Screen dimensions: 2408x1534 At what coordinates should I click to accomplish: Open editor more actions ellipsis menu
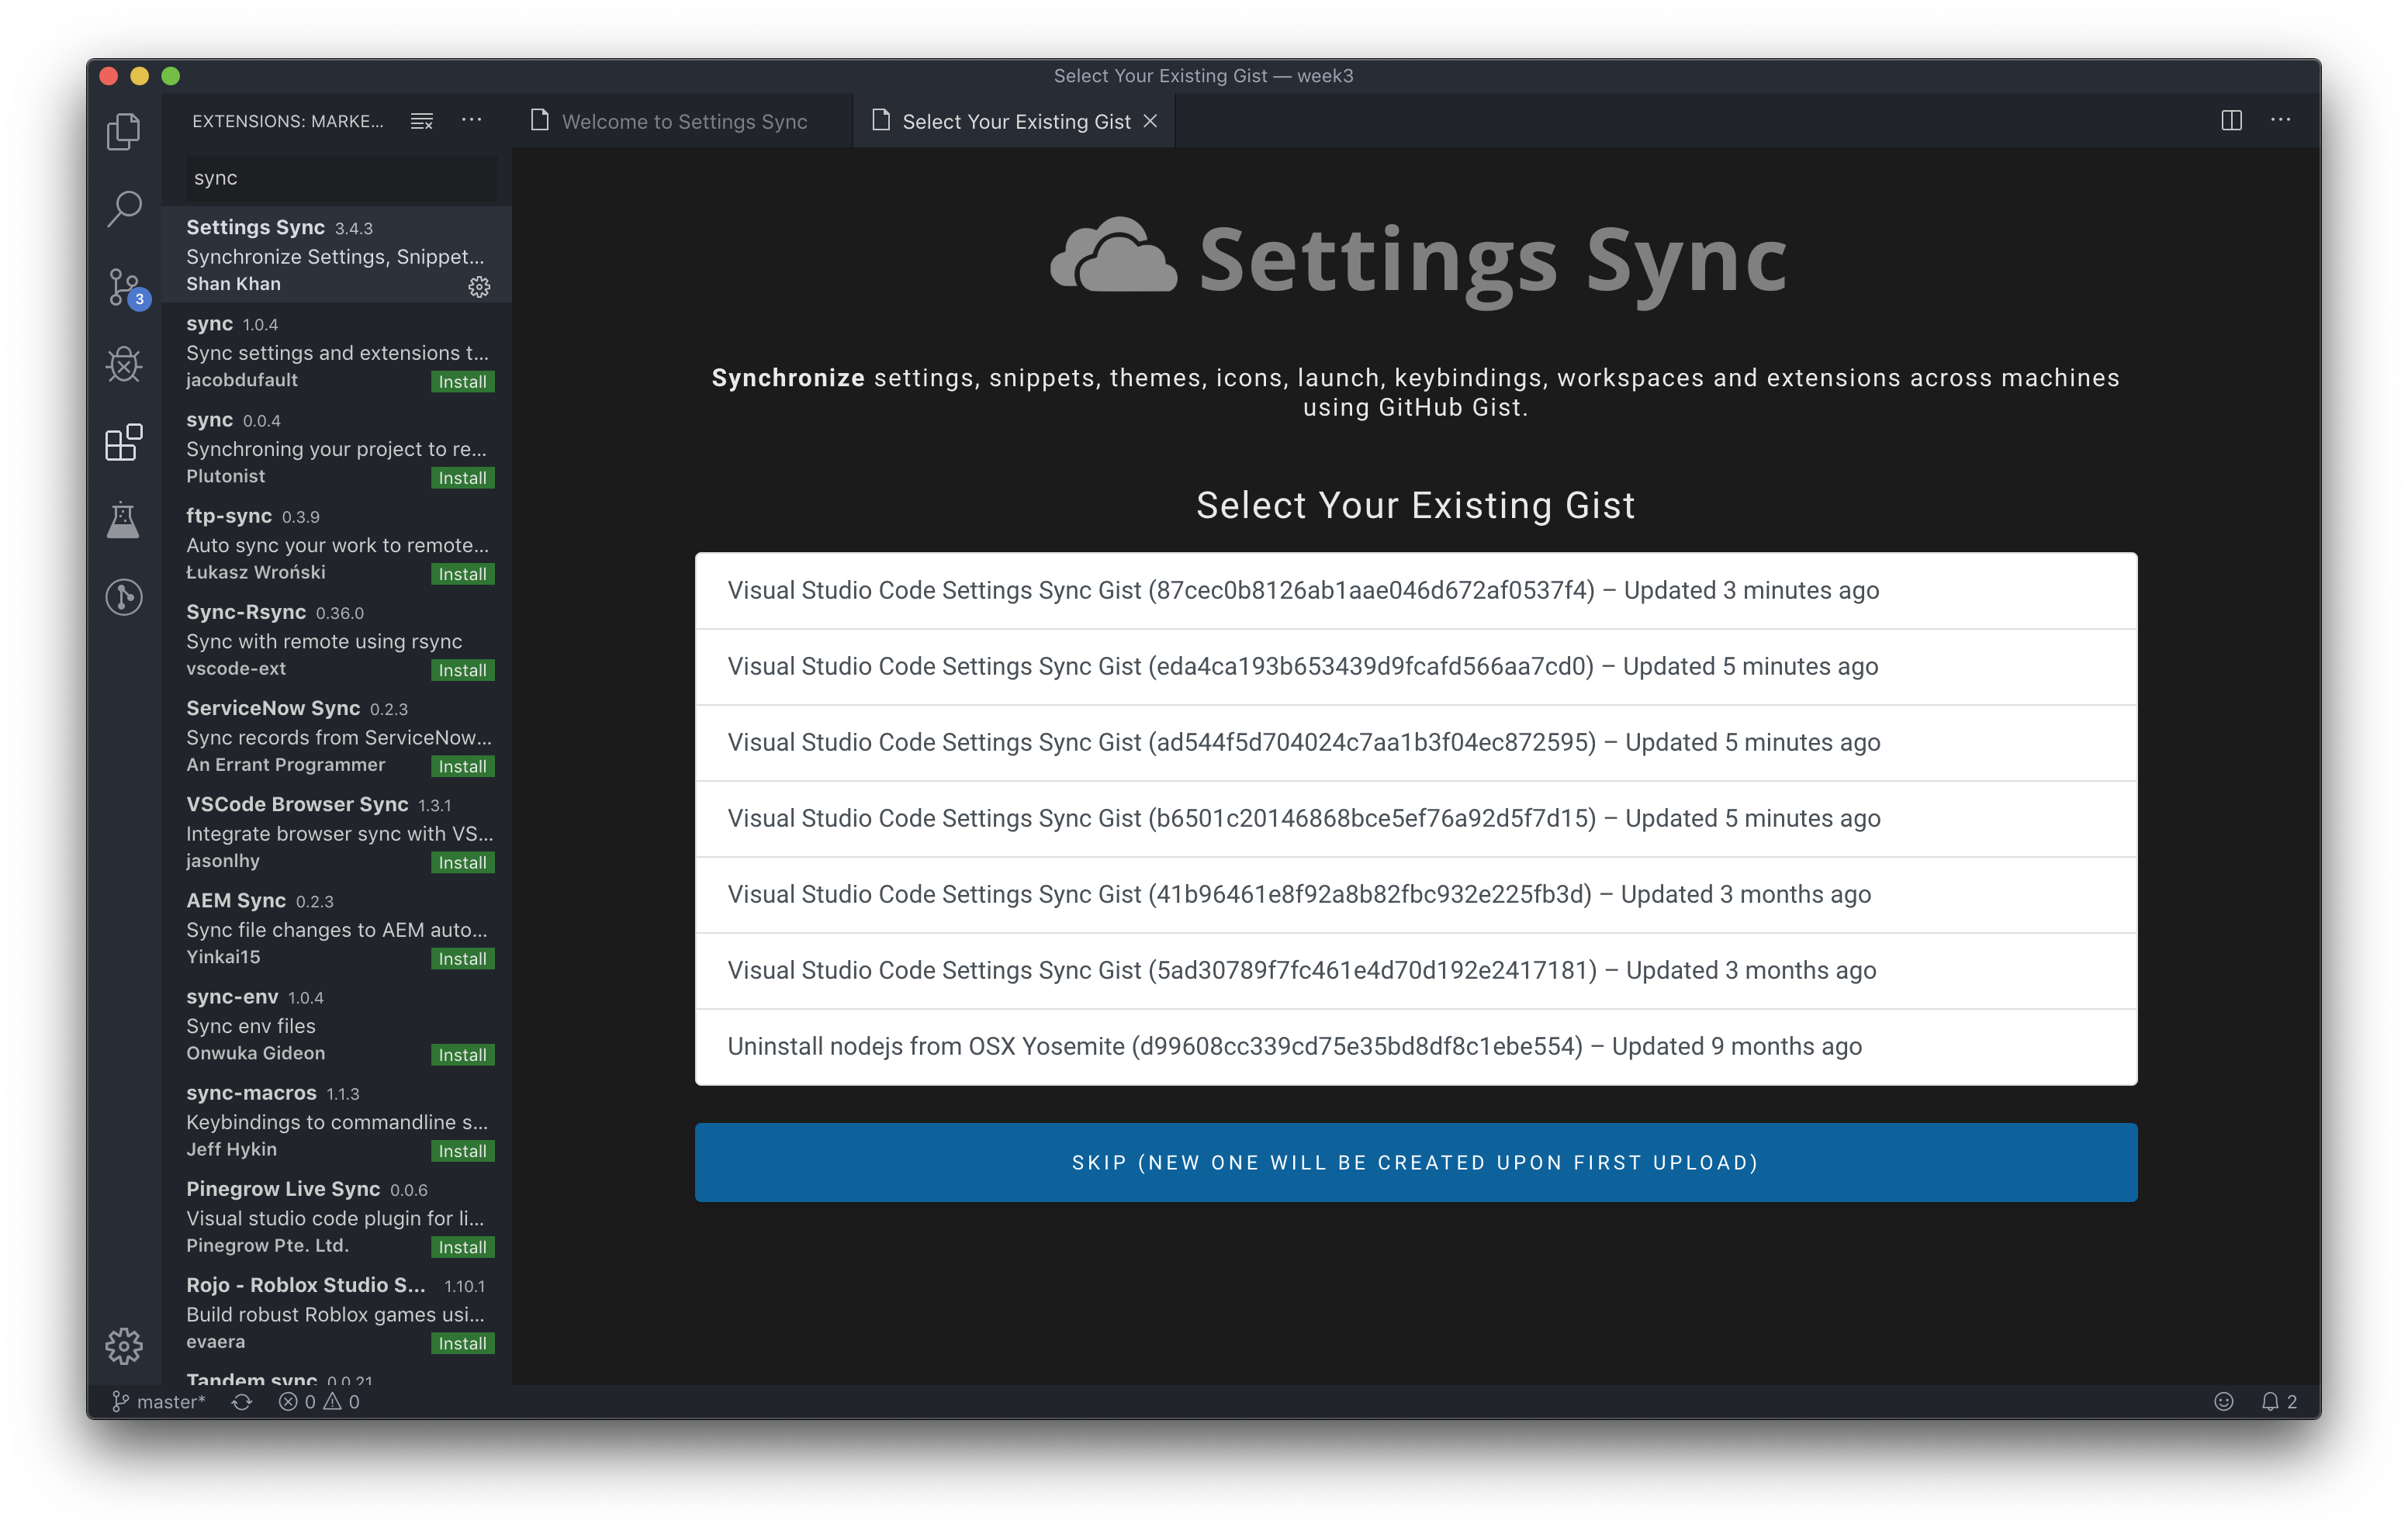point(2280,120)
